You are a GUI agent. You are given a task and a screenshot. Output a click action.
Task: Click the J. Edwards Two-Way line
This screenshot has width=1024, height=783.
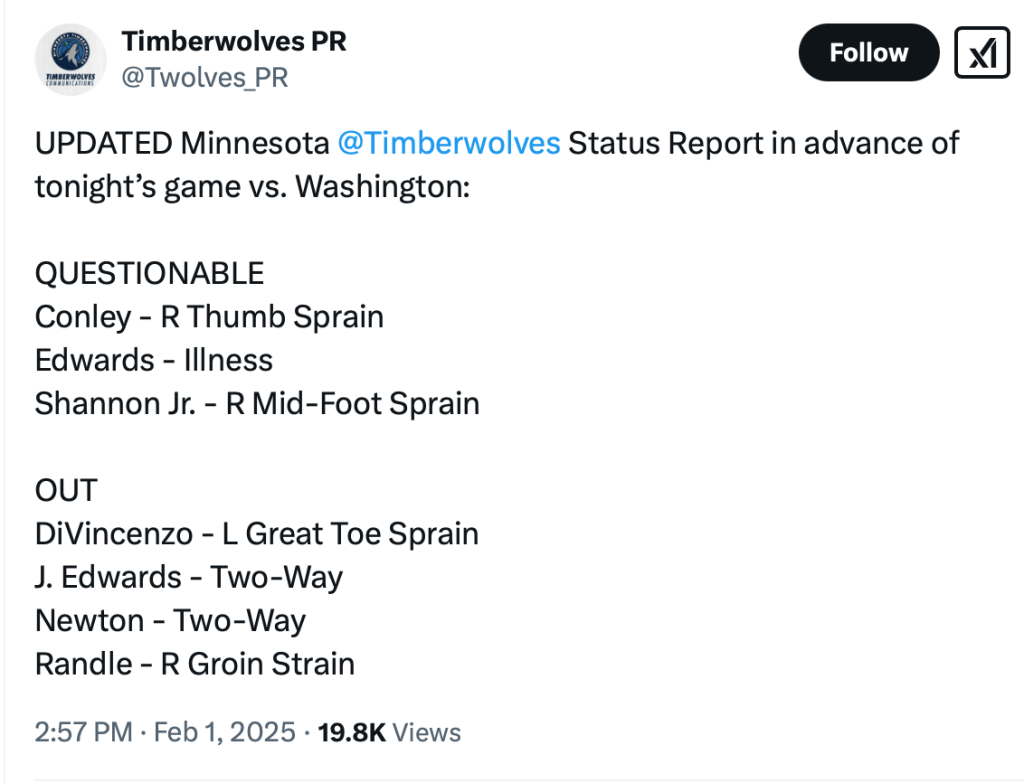[189, 577]
